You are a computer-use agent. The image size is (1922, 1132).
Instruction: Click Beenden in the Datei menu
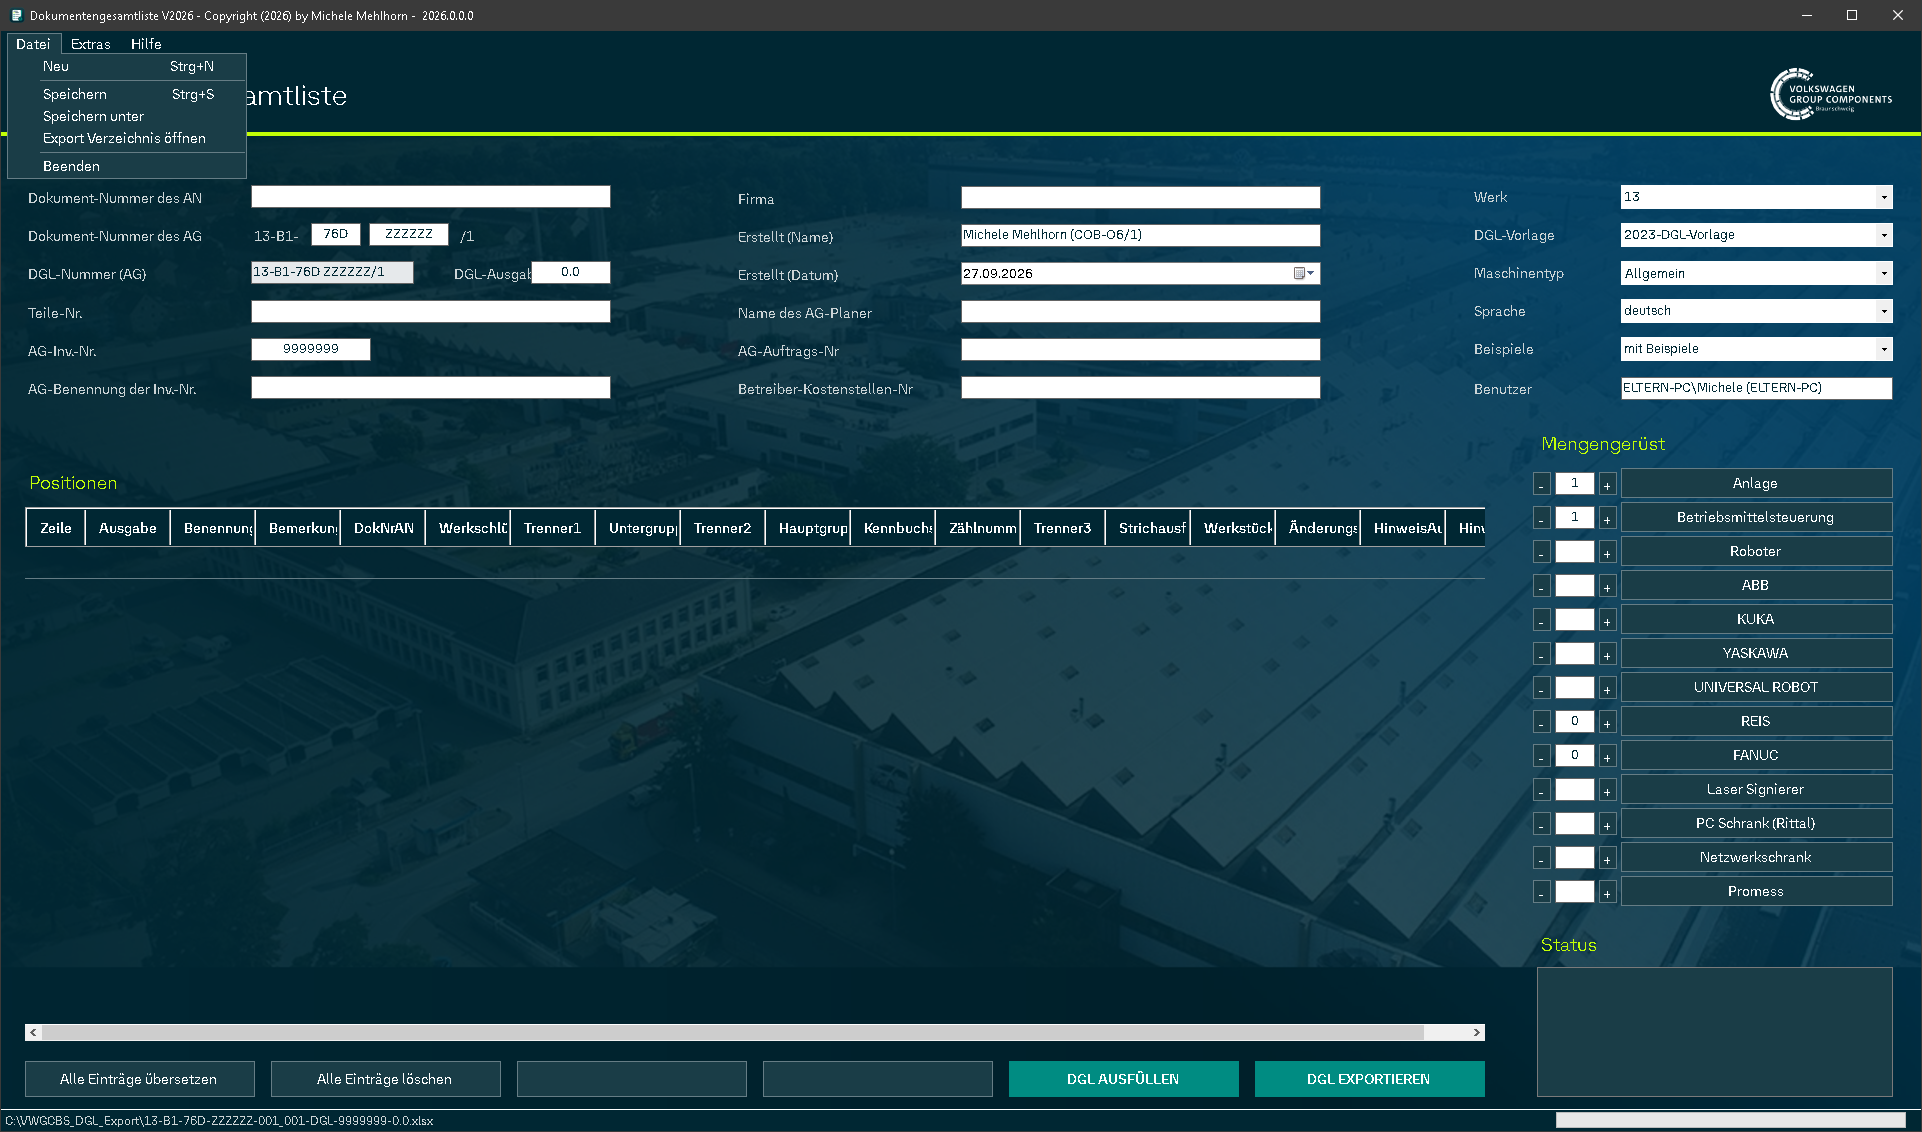(x=127, y=166)
